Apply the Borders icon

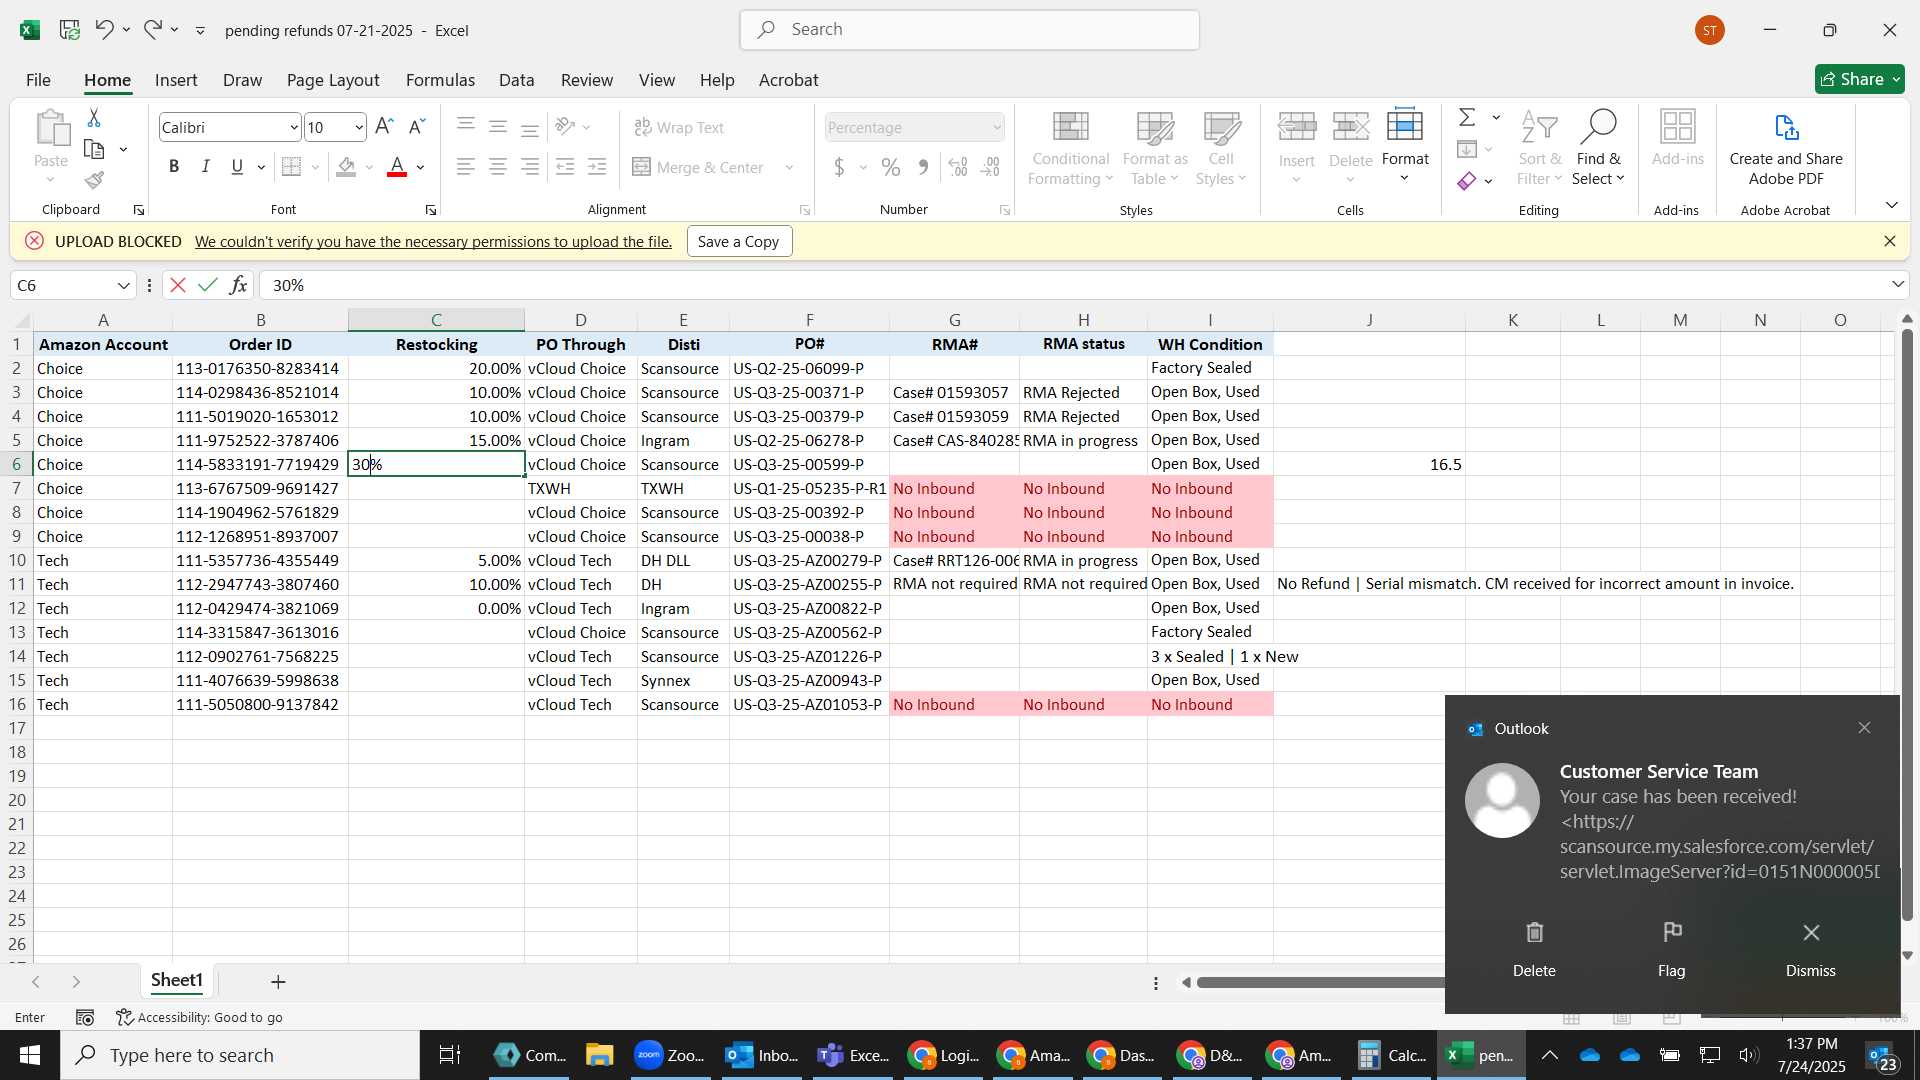tap(291, 167)
